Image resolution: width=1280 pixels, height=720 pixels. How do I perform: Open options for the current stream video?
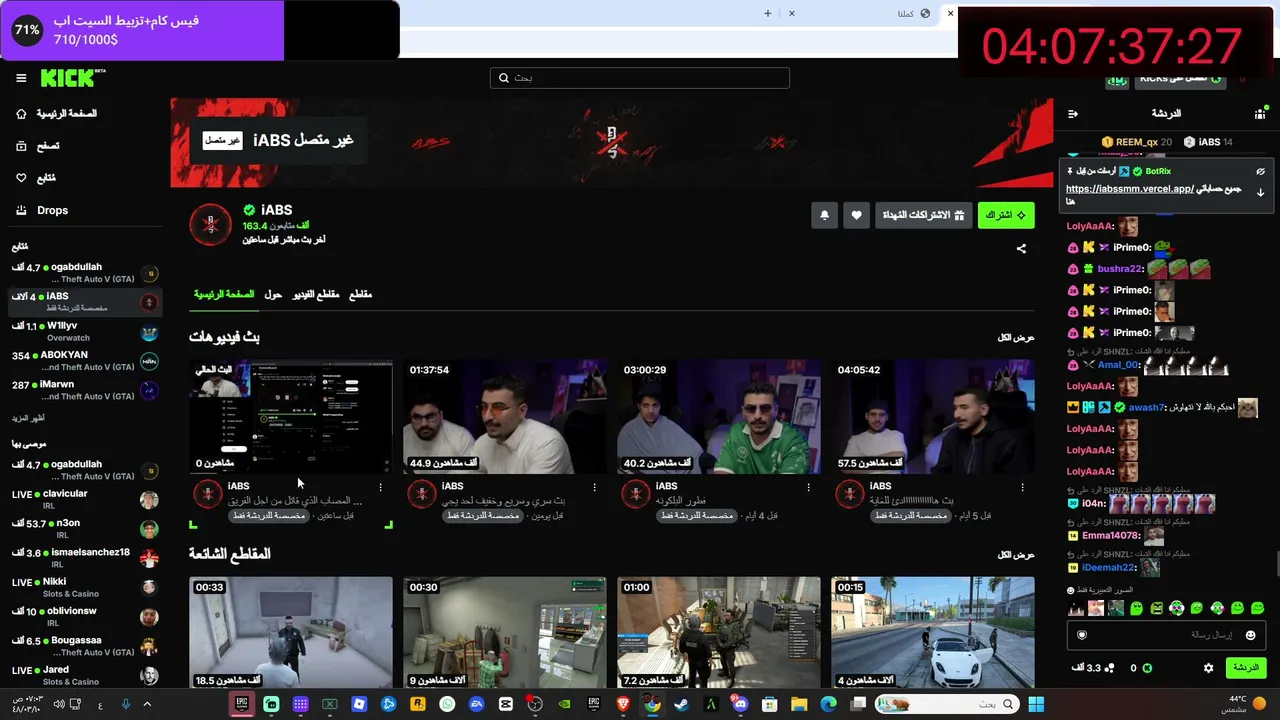coord(380,487)
